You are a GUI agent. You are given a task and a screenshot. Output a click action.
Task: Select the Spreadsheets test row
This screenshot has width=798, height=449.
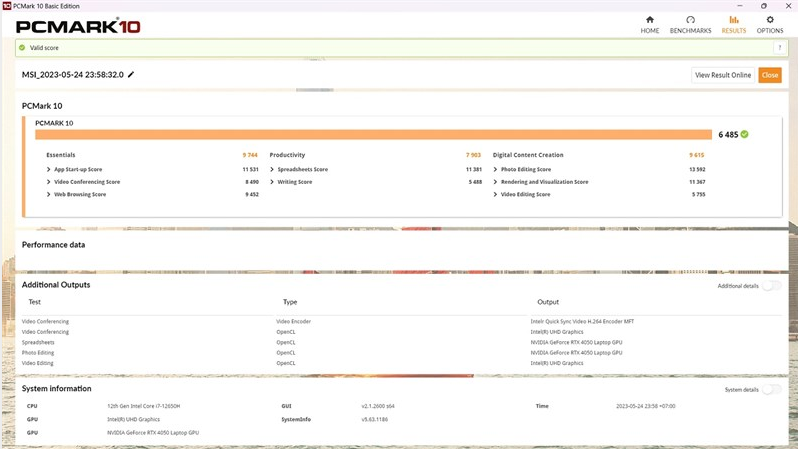pos(38,343)
